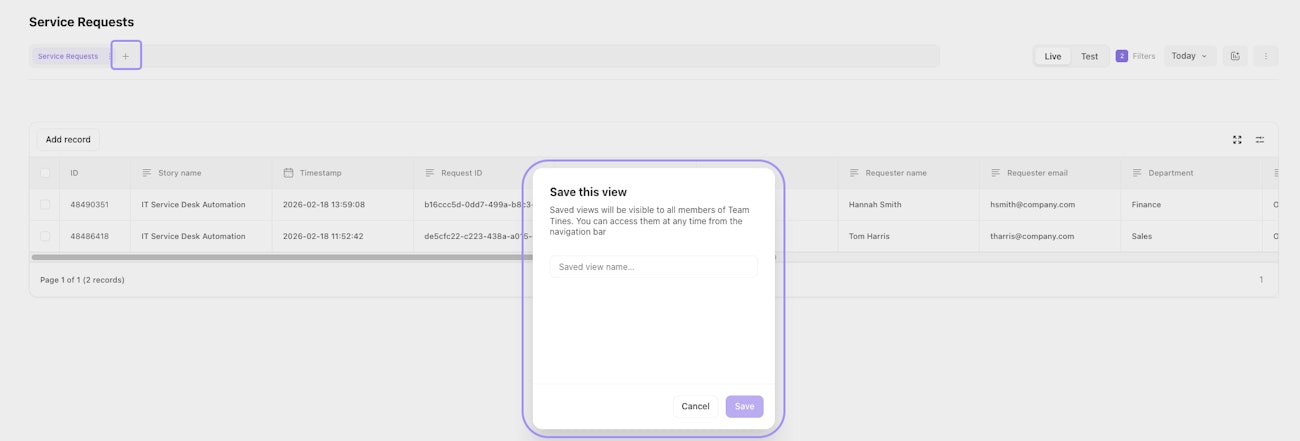Focus the Saved view name input field
This screenshot has height=441, width=1300.
[653, 267]
